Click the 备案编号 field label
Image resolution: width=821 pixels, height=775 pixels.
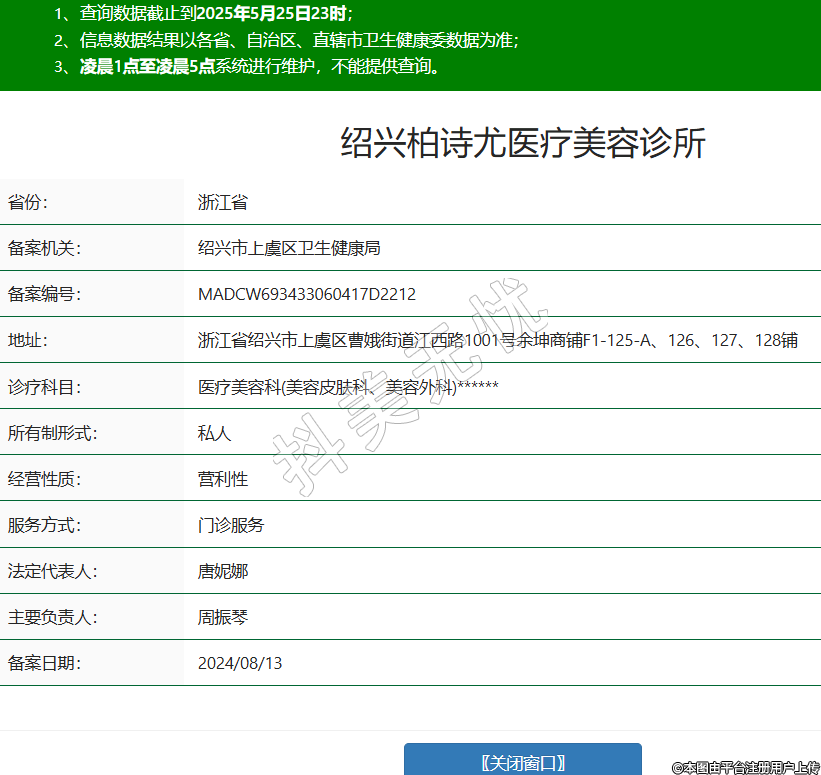pyautogui.click(x=44, y=294)
